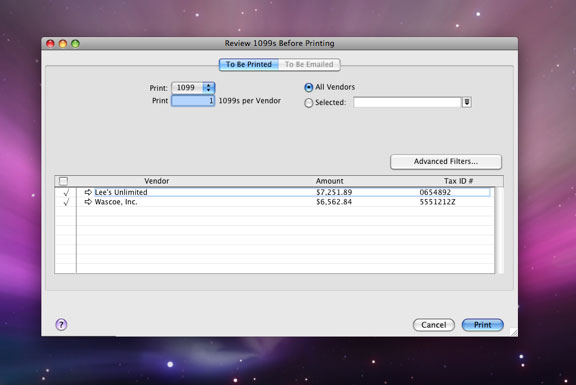Viewport: 576px width, 385px height.
Task: Choose the Selected radio button
Action: [x=309, y=103]
